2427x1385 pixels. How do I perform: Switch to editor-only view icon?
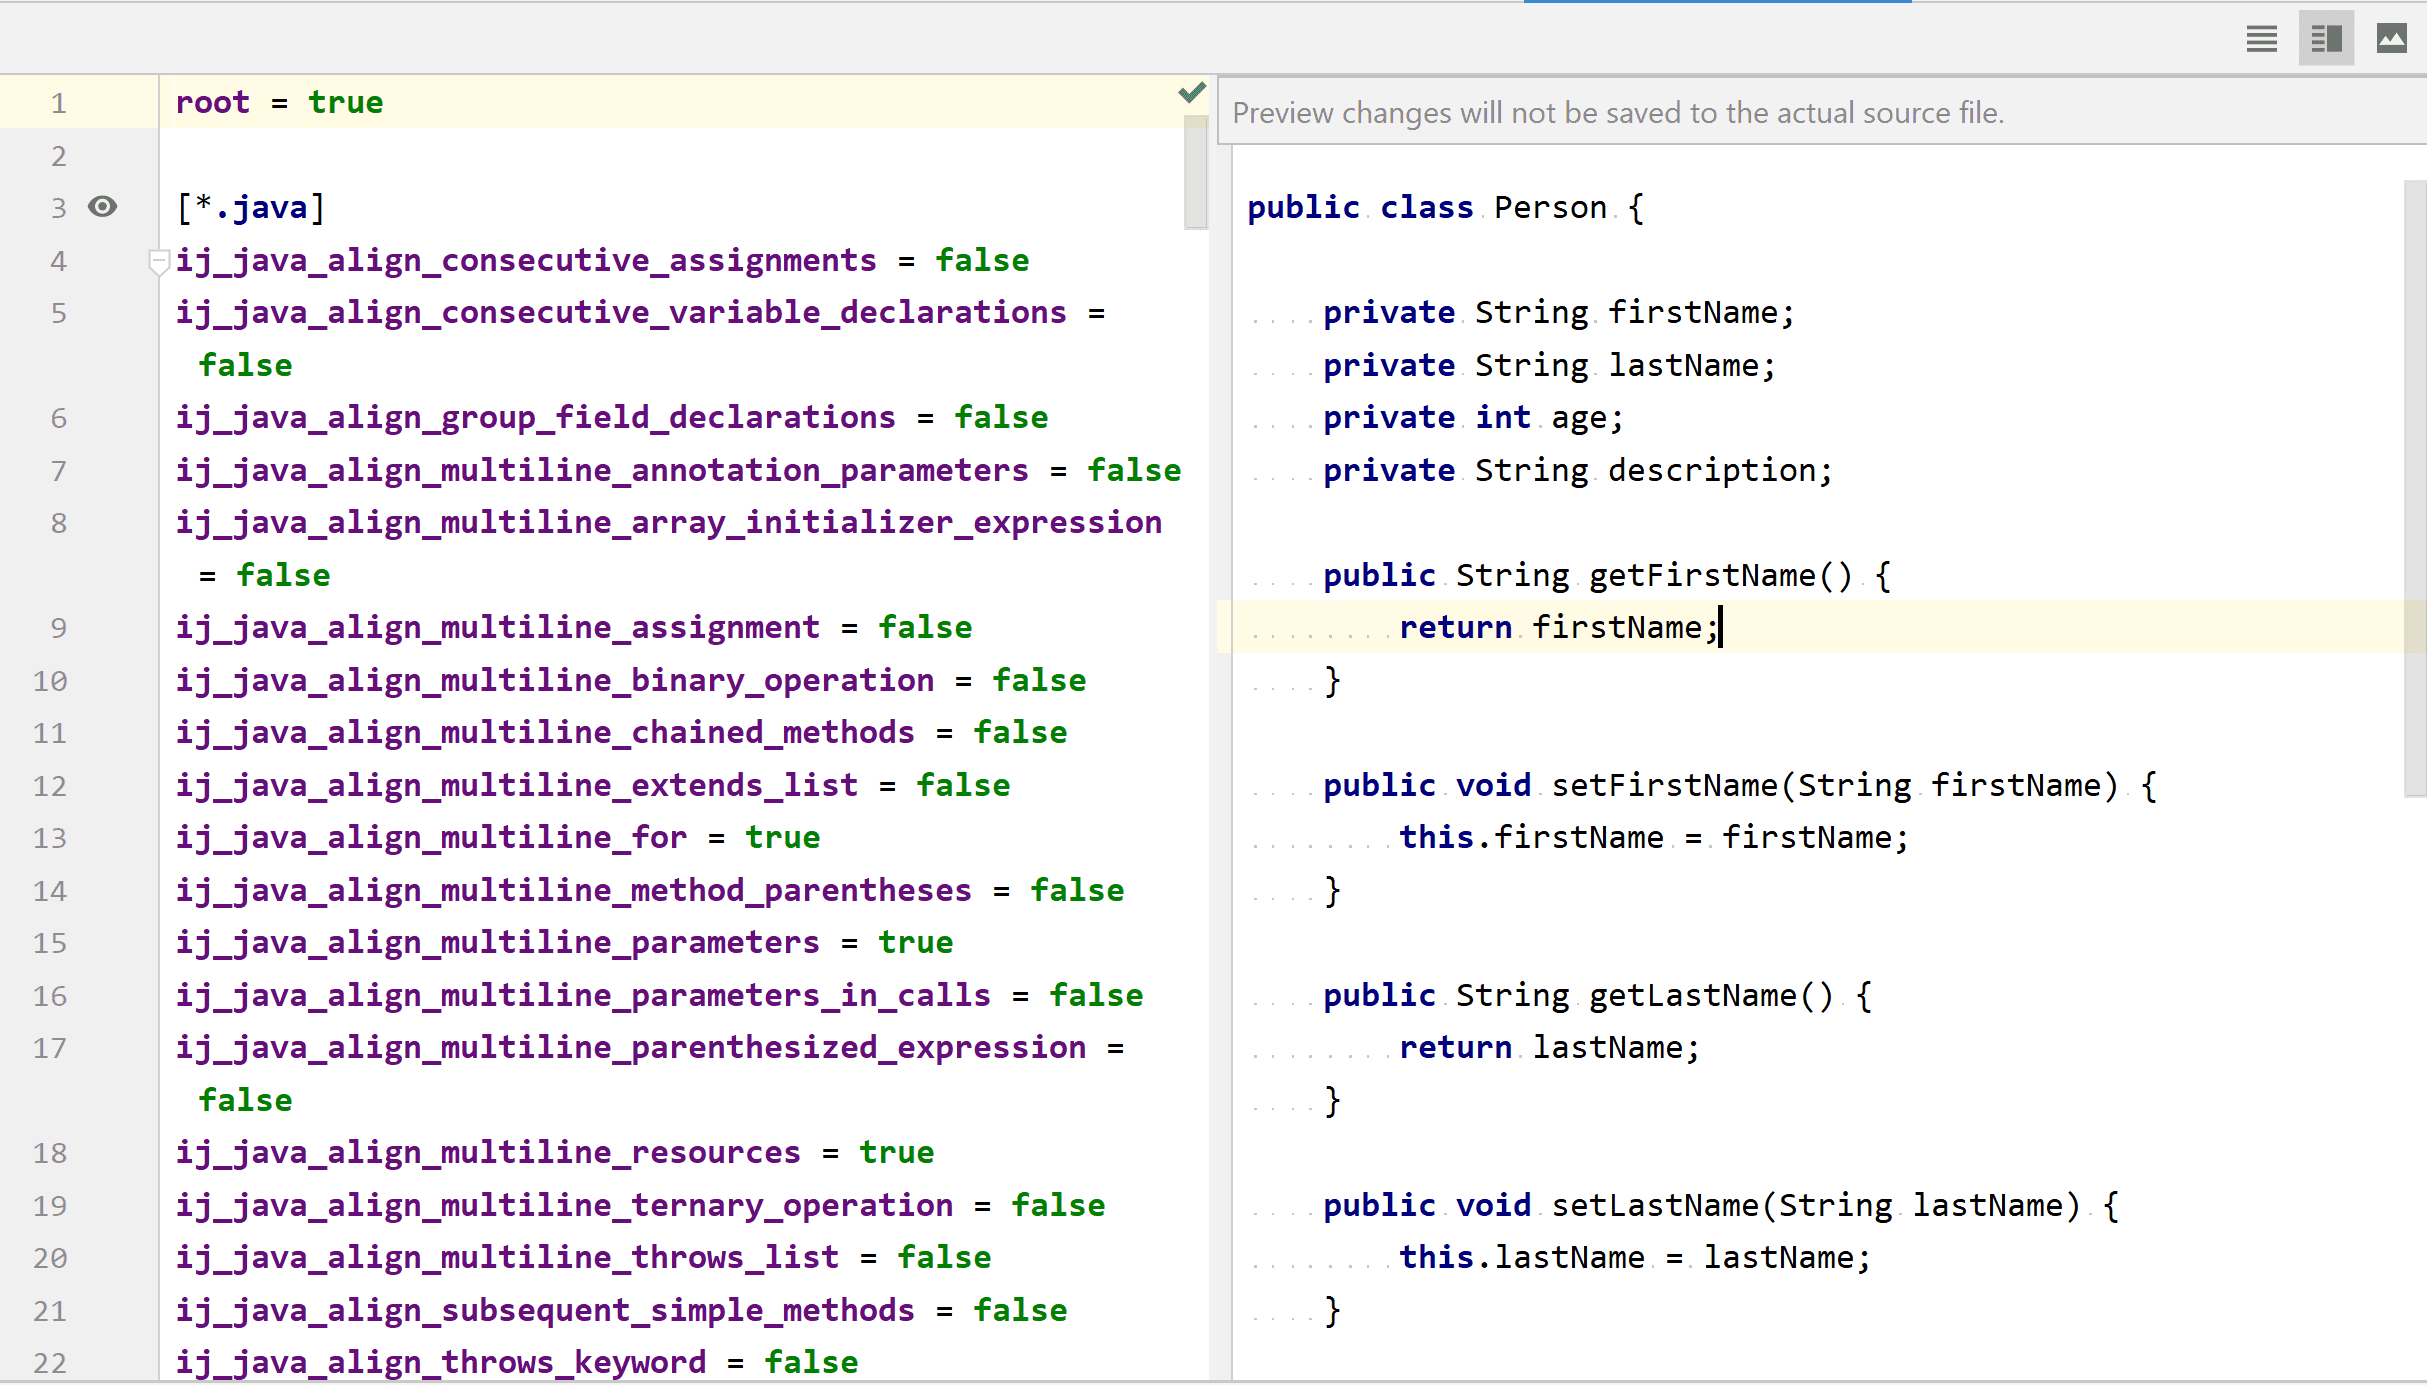coord(2261,39)
